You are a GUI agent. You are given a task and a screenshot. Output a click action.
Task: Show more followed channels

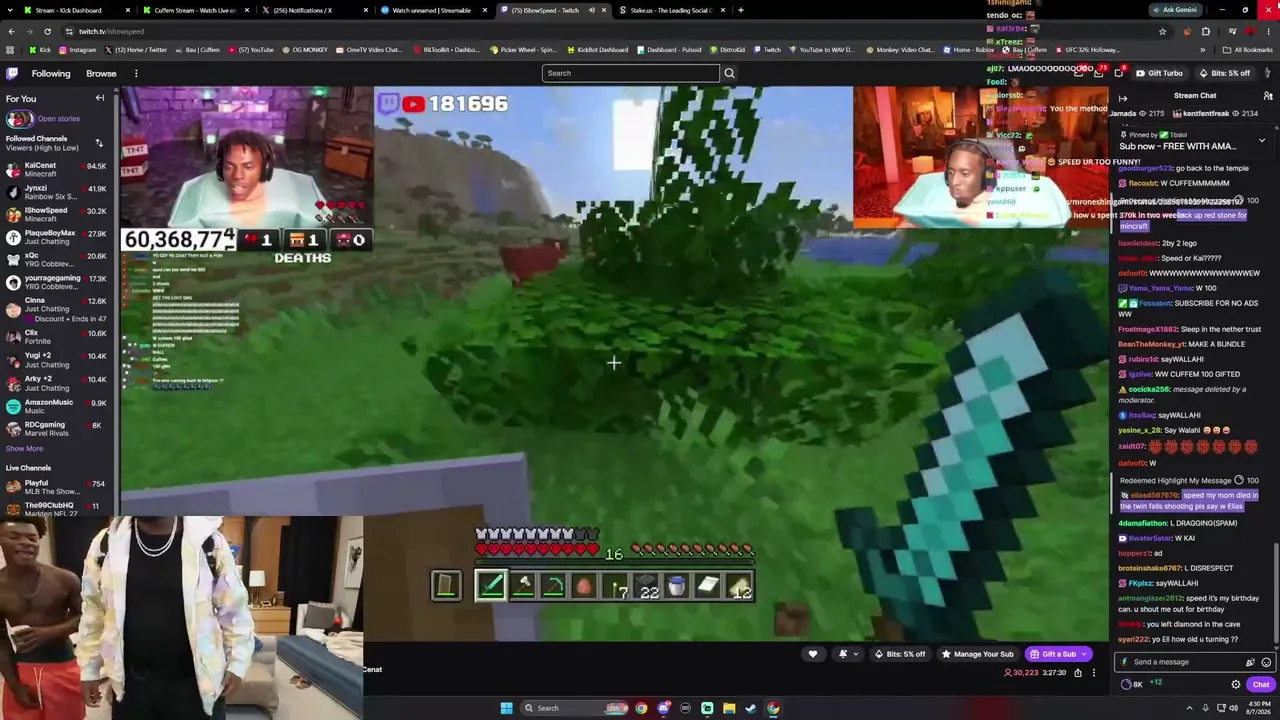tap(25, 448)
